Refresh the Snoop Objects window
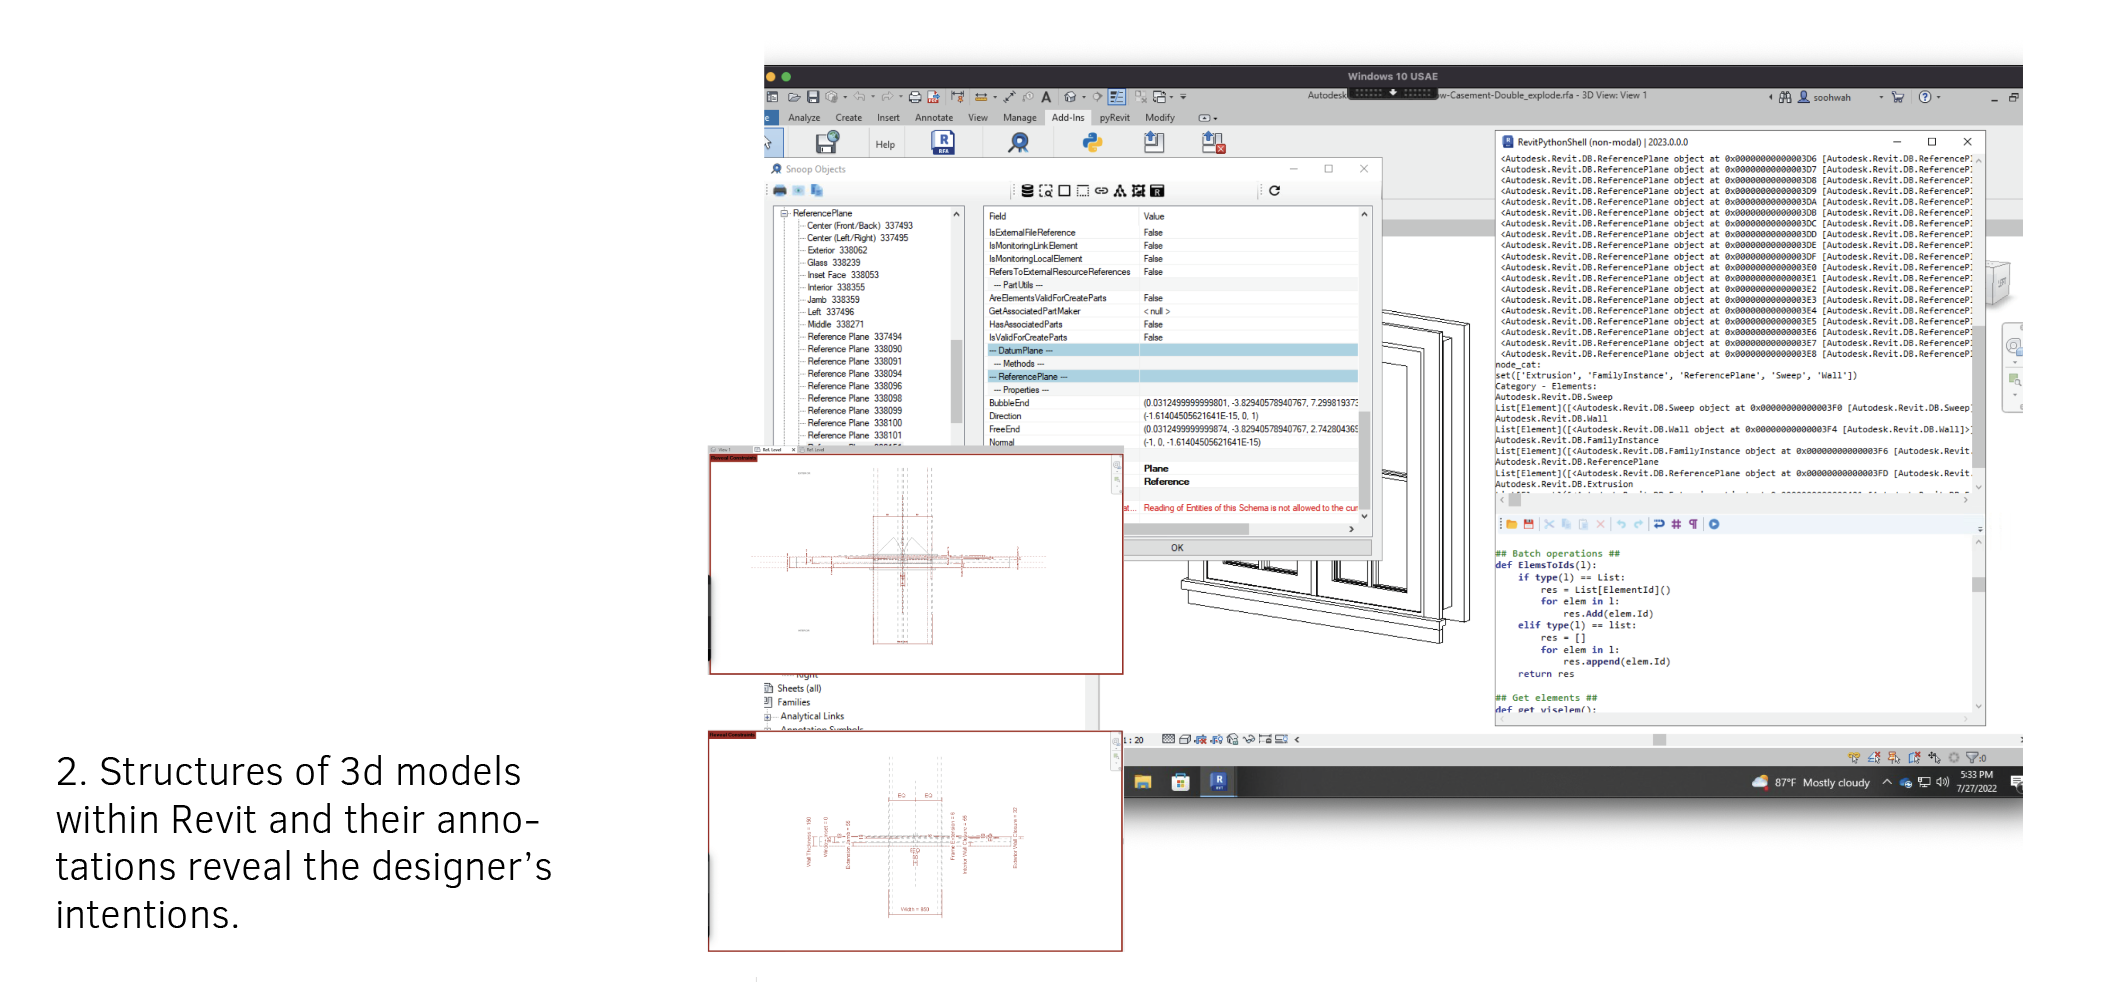This screenshot has width=2104, height=982. [1274, 190]
